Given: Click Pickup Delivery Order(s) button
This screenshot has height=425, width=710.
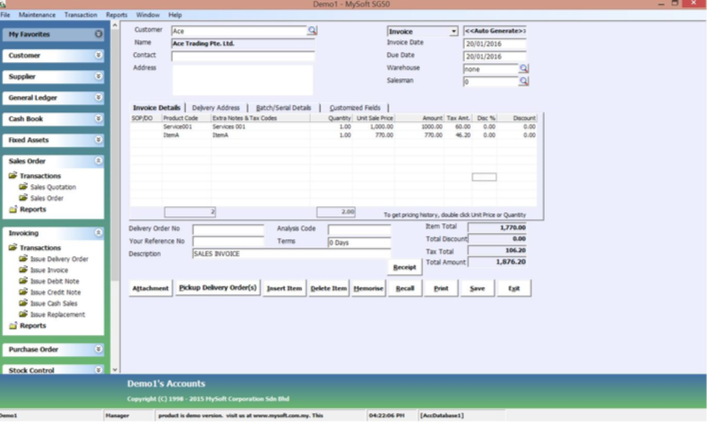Looking at the screenshot, I should click(x=218, y=288).
